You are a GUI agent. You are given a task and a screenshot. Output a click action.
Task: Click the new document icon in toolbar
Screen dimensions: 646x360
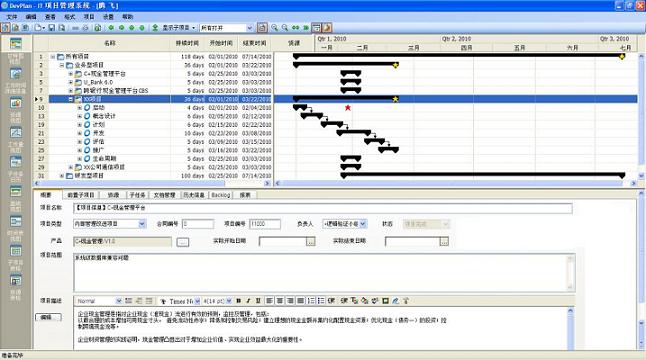click(x=38, y=28)
